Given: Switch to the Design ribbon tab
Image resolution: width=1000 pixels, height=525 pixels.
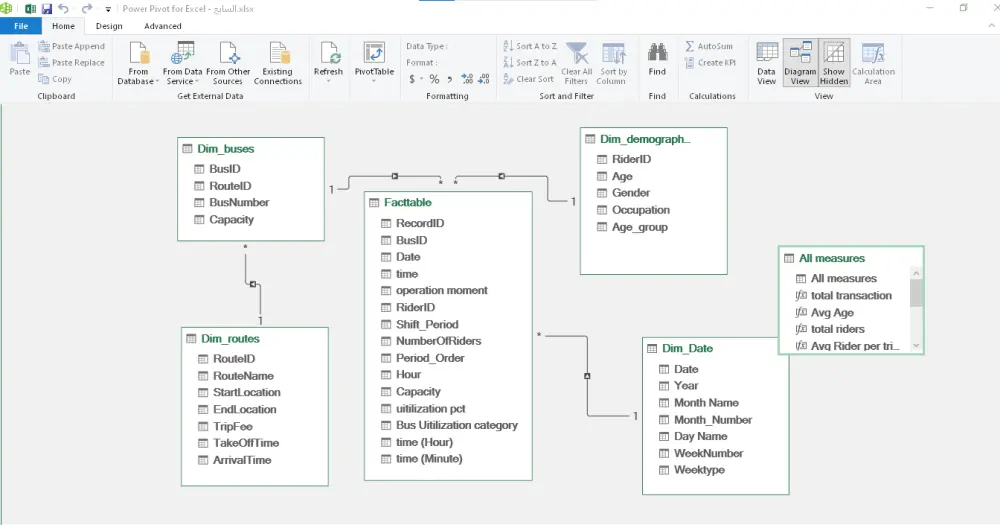Looking at the screenshot, I should click(109, 26).
